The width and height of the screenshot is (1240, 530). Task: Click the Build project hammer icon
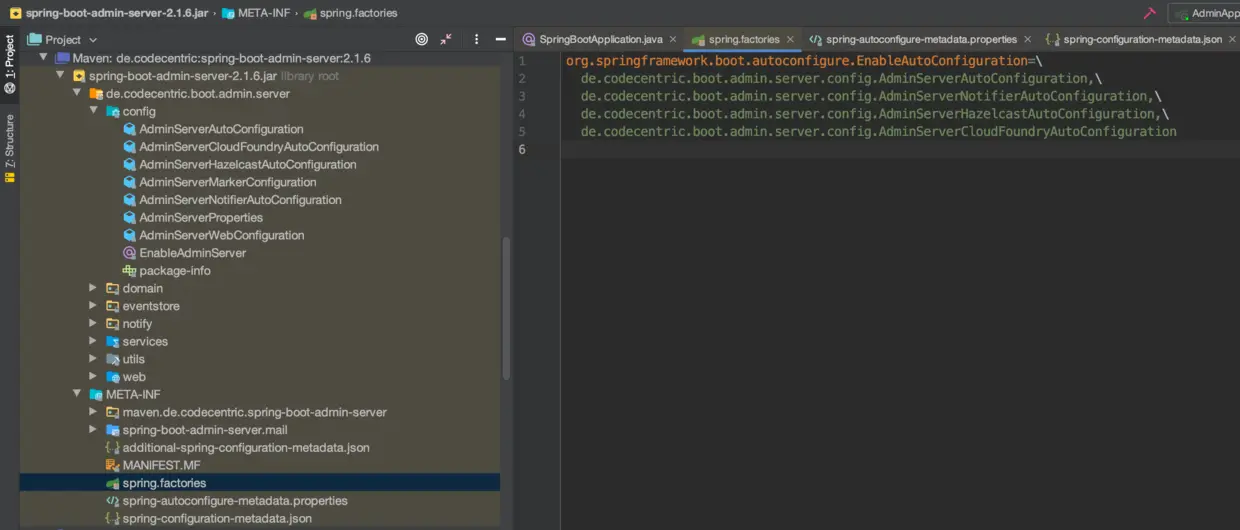point(1149,13)
